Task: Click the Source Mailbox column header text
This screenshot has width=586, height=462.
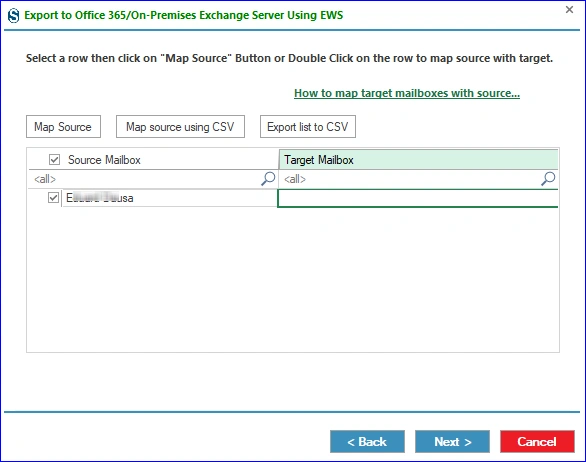Action: (104, 160)
